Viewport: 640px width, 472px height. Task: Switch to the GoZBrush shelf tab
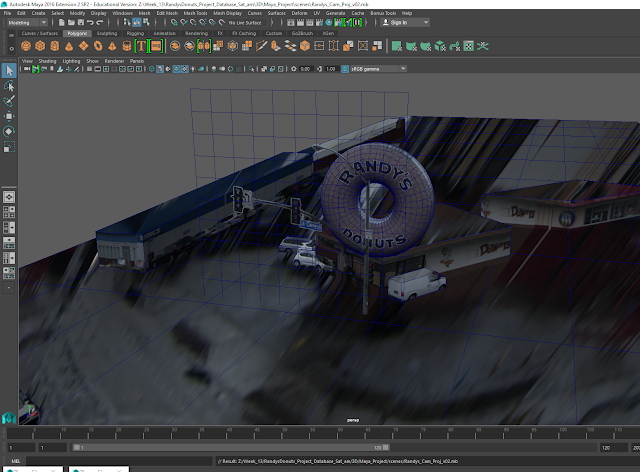pyautogui.click(x=302, y=33)
